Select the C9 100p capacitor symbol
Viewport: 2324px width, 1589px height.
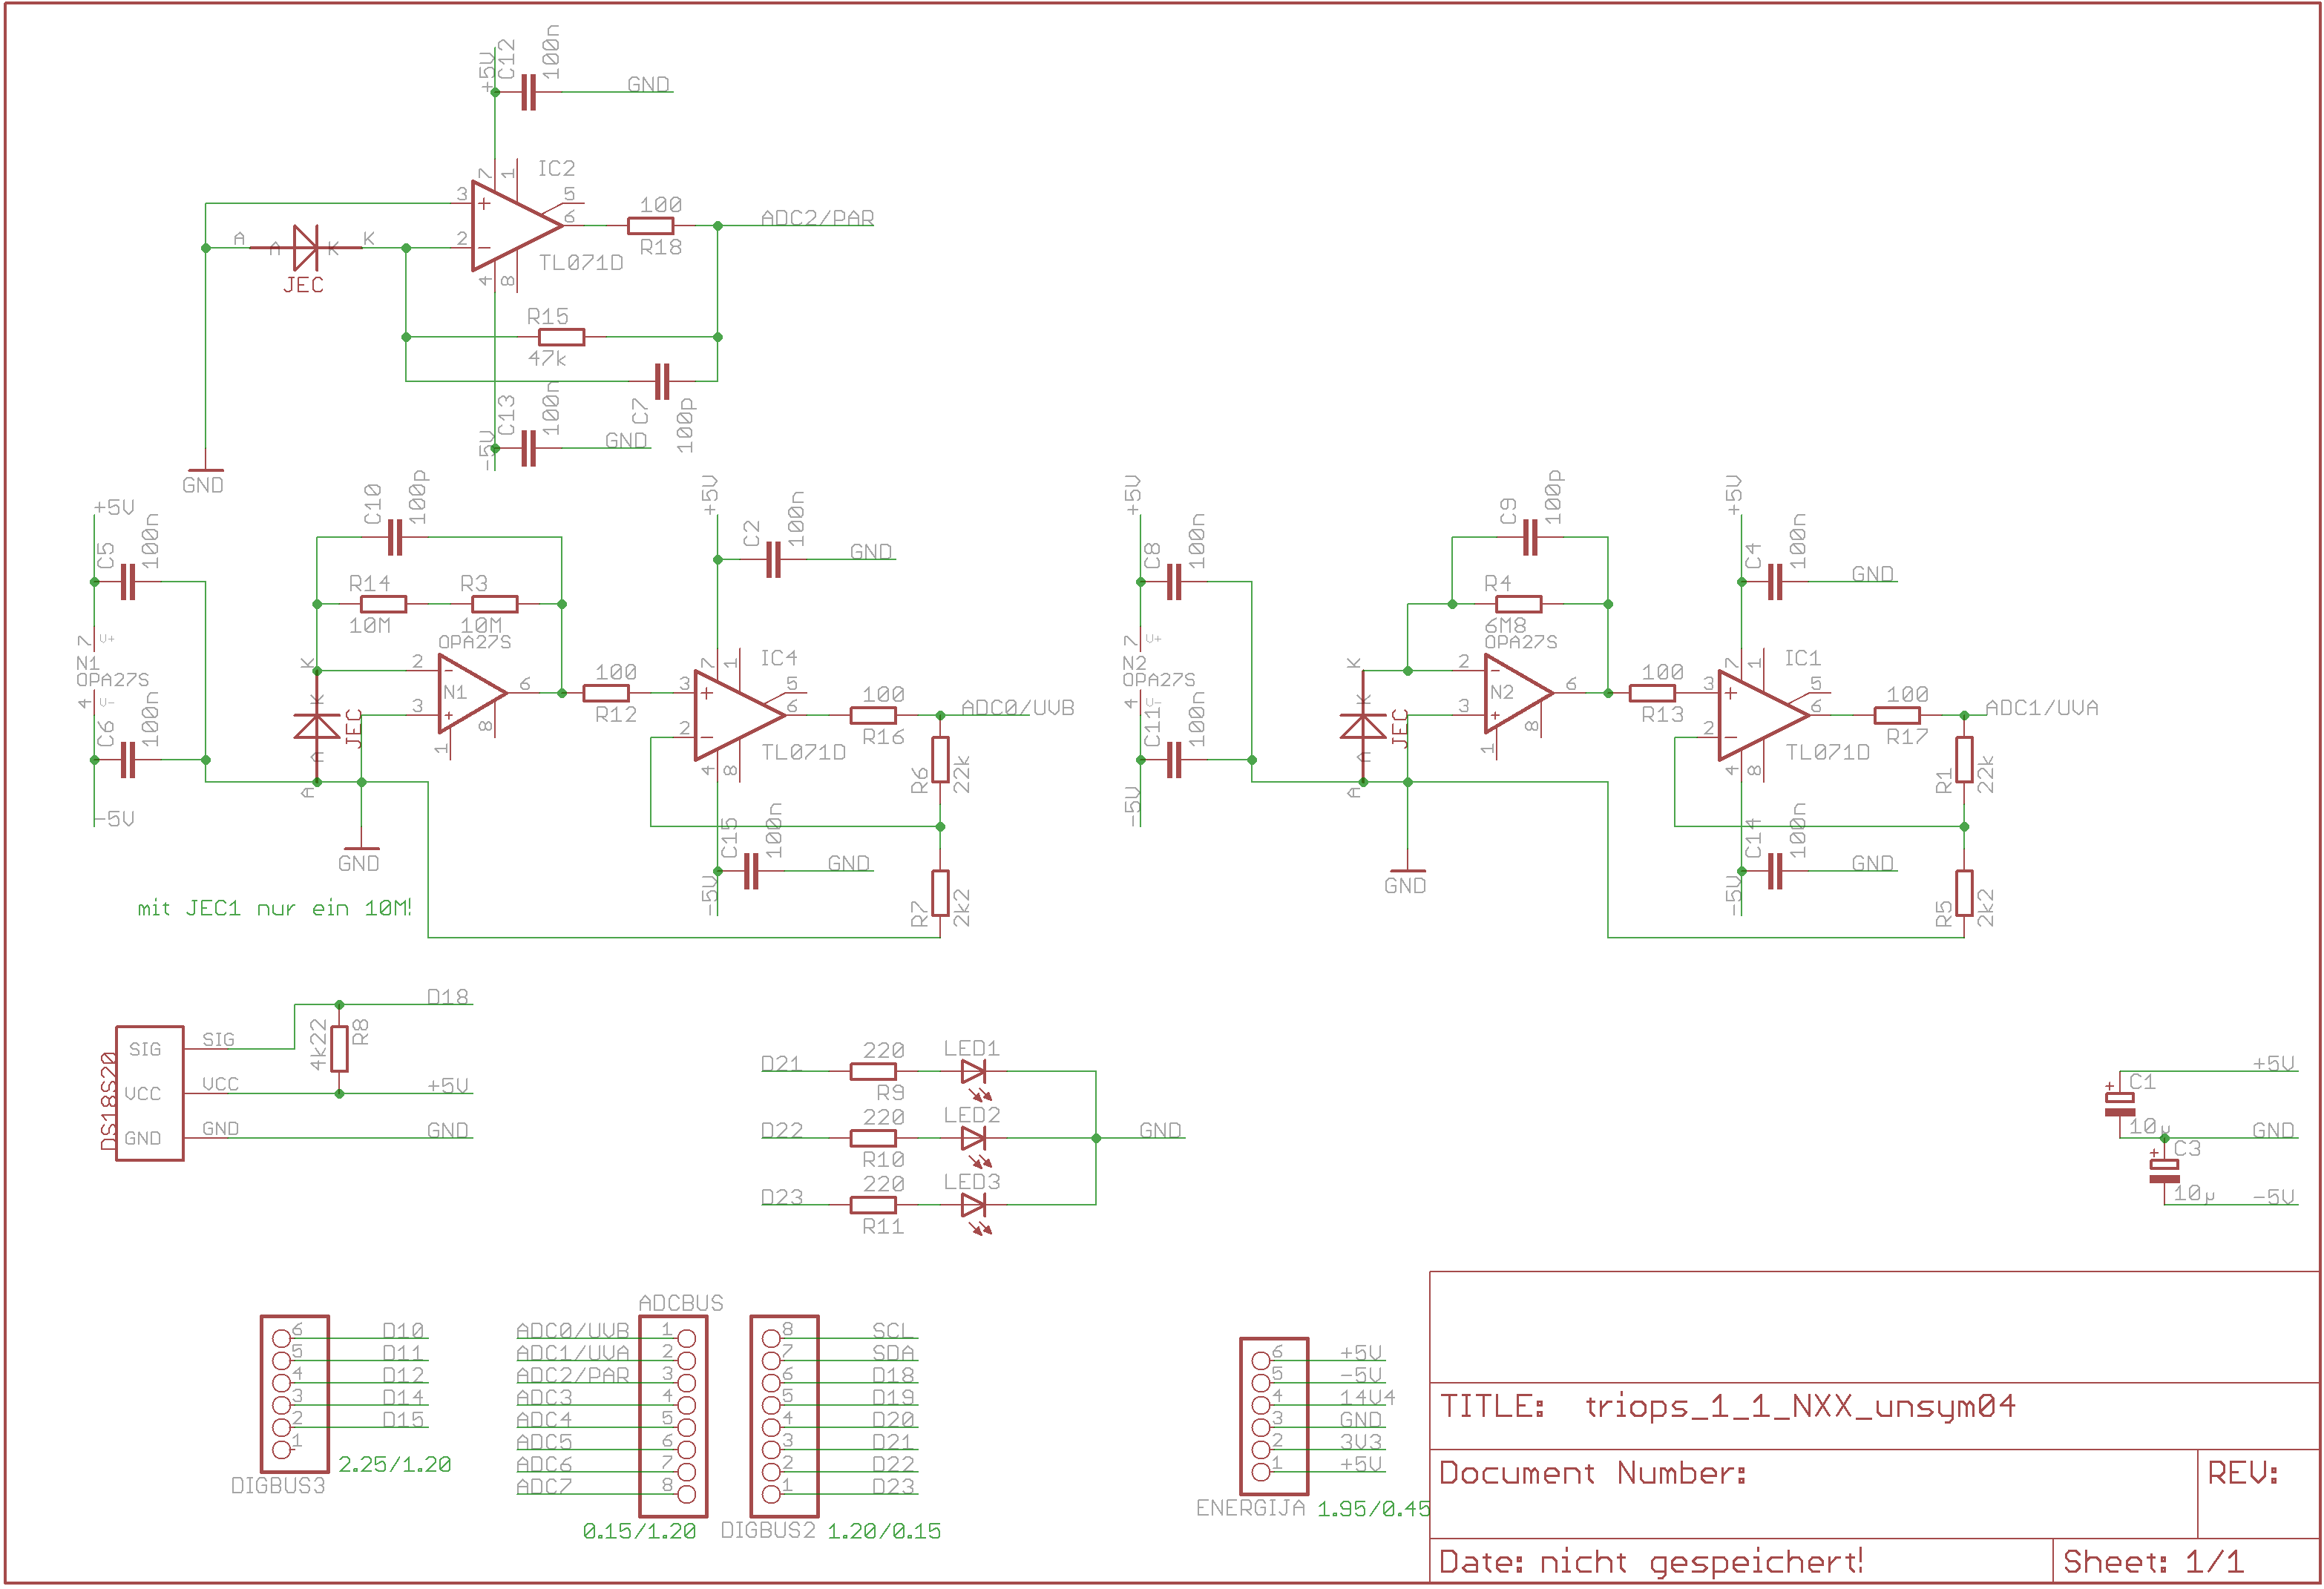click(1529, 537)
